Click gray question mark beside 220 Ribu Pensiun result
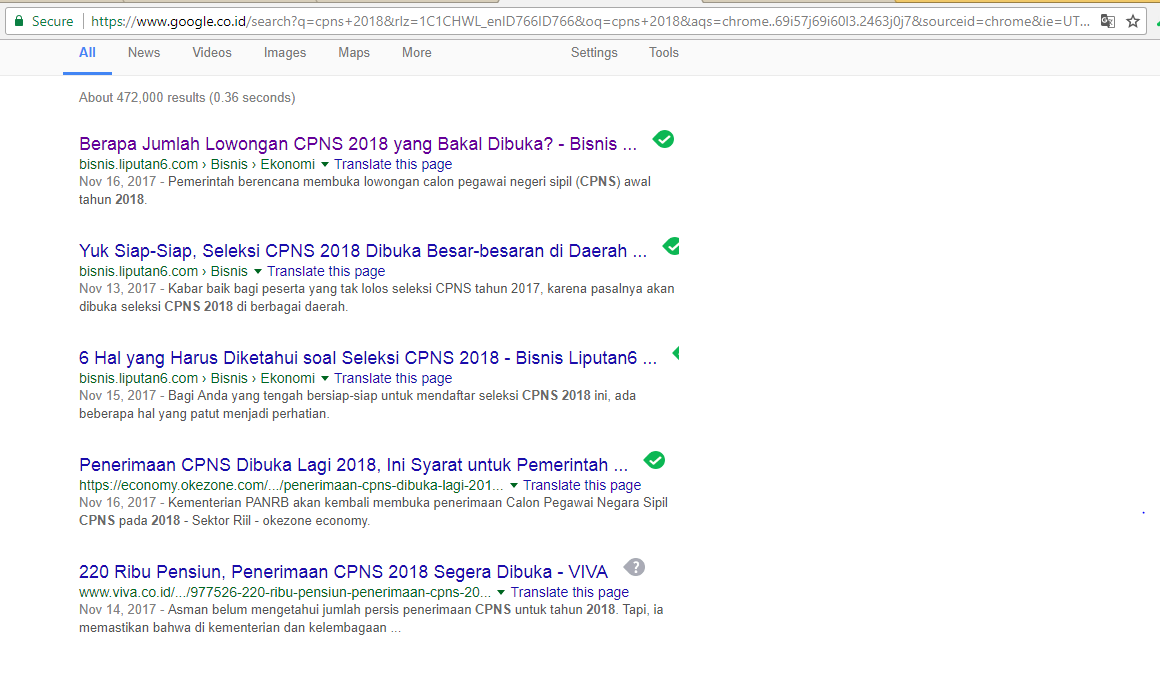The width and height of the screenshot is (1160, 675). pos(634,568)
